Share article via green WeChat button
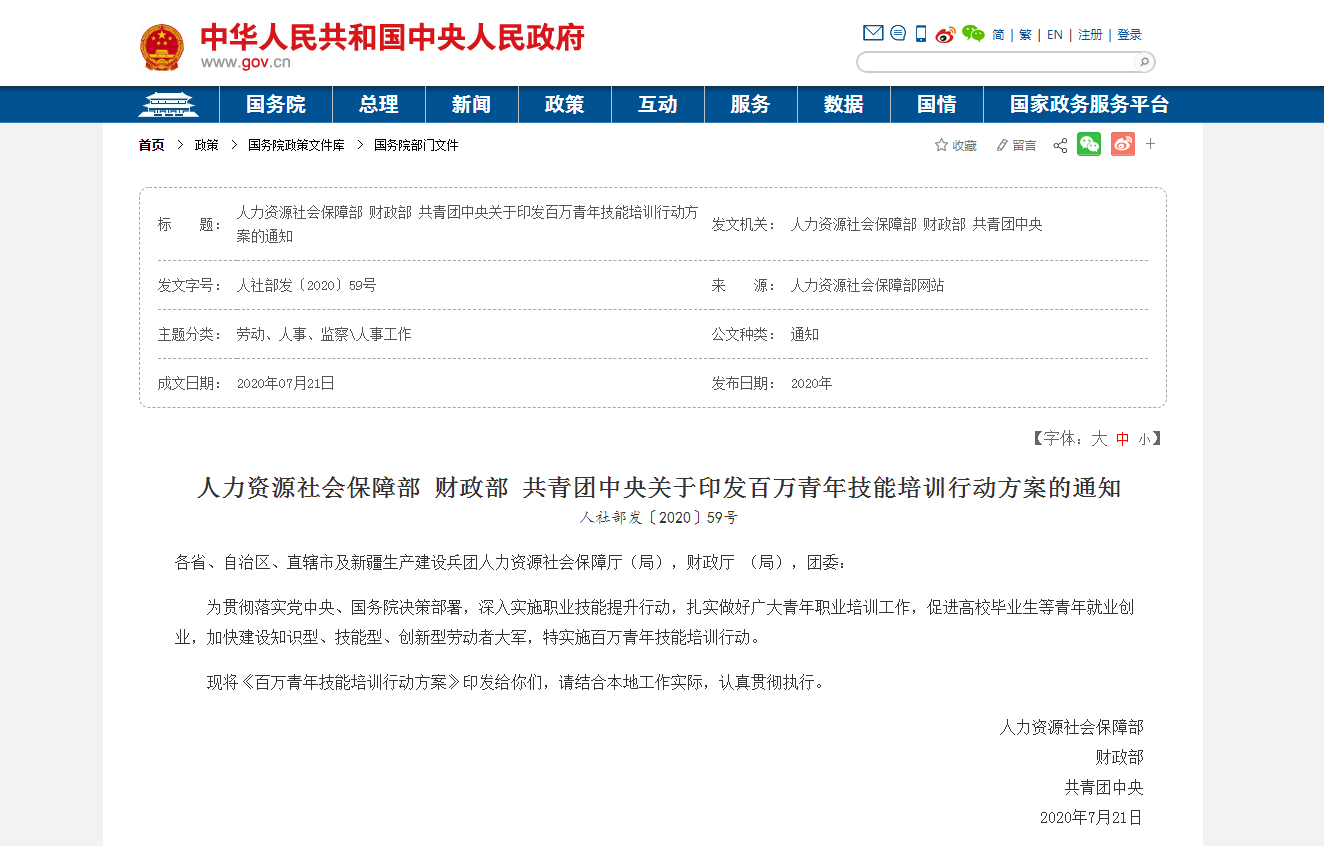This screenshot has height=846, width=1324. 1089,144
